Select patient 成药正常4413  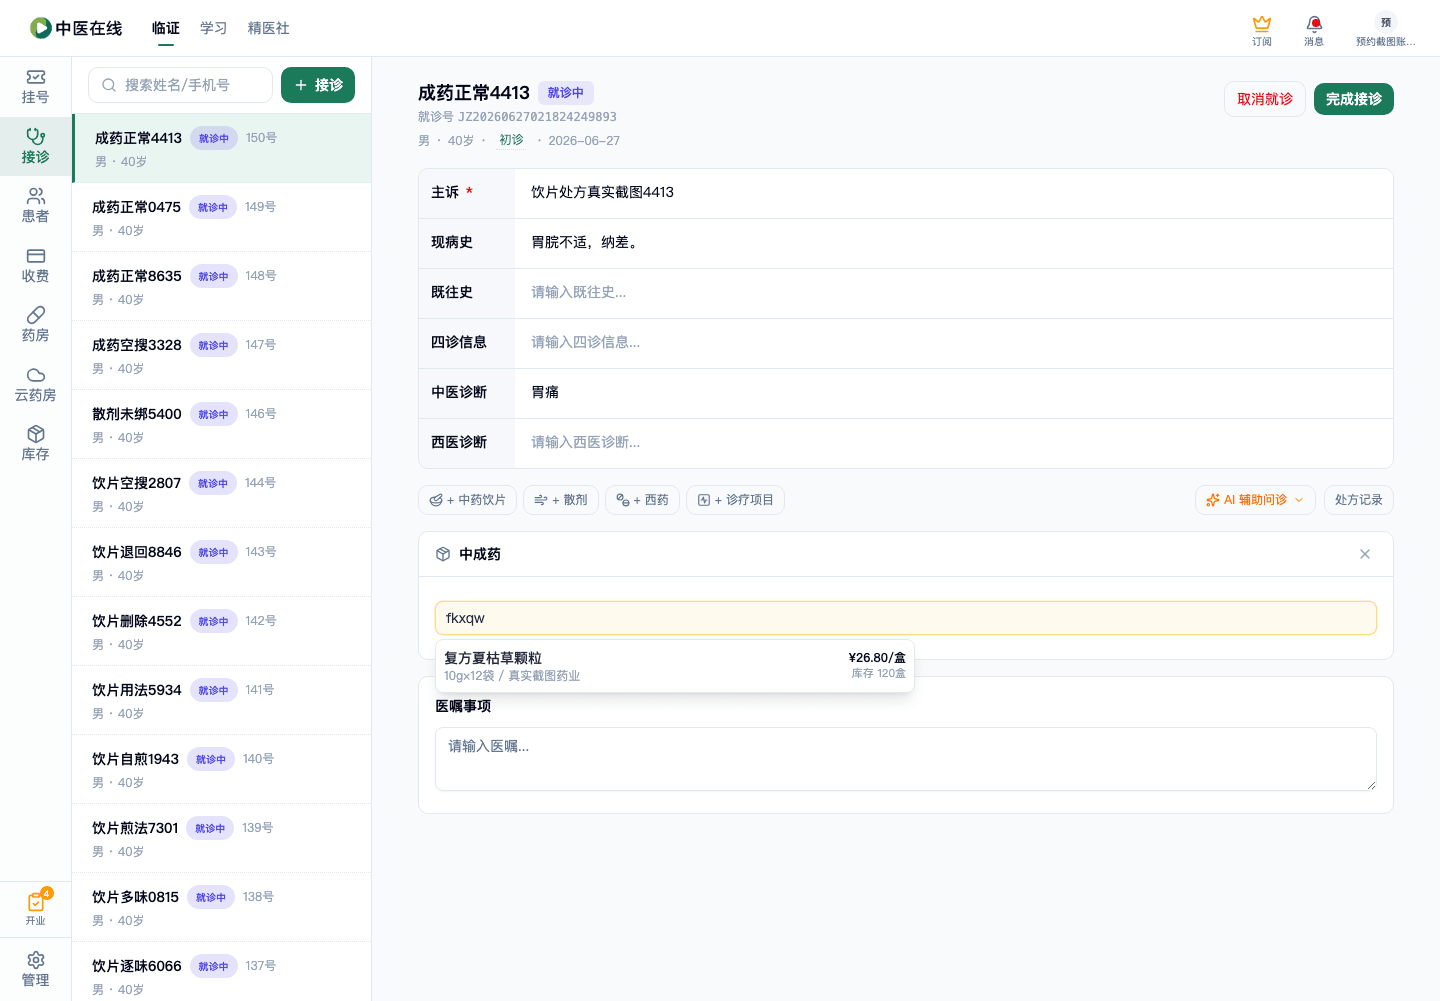pyautogui.click(x=222, y=148)
